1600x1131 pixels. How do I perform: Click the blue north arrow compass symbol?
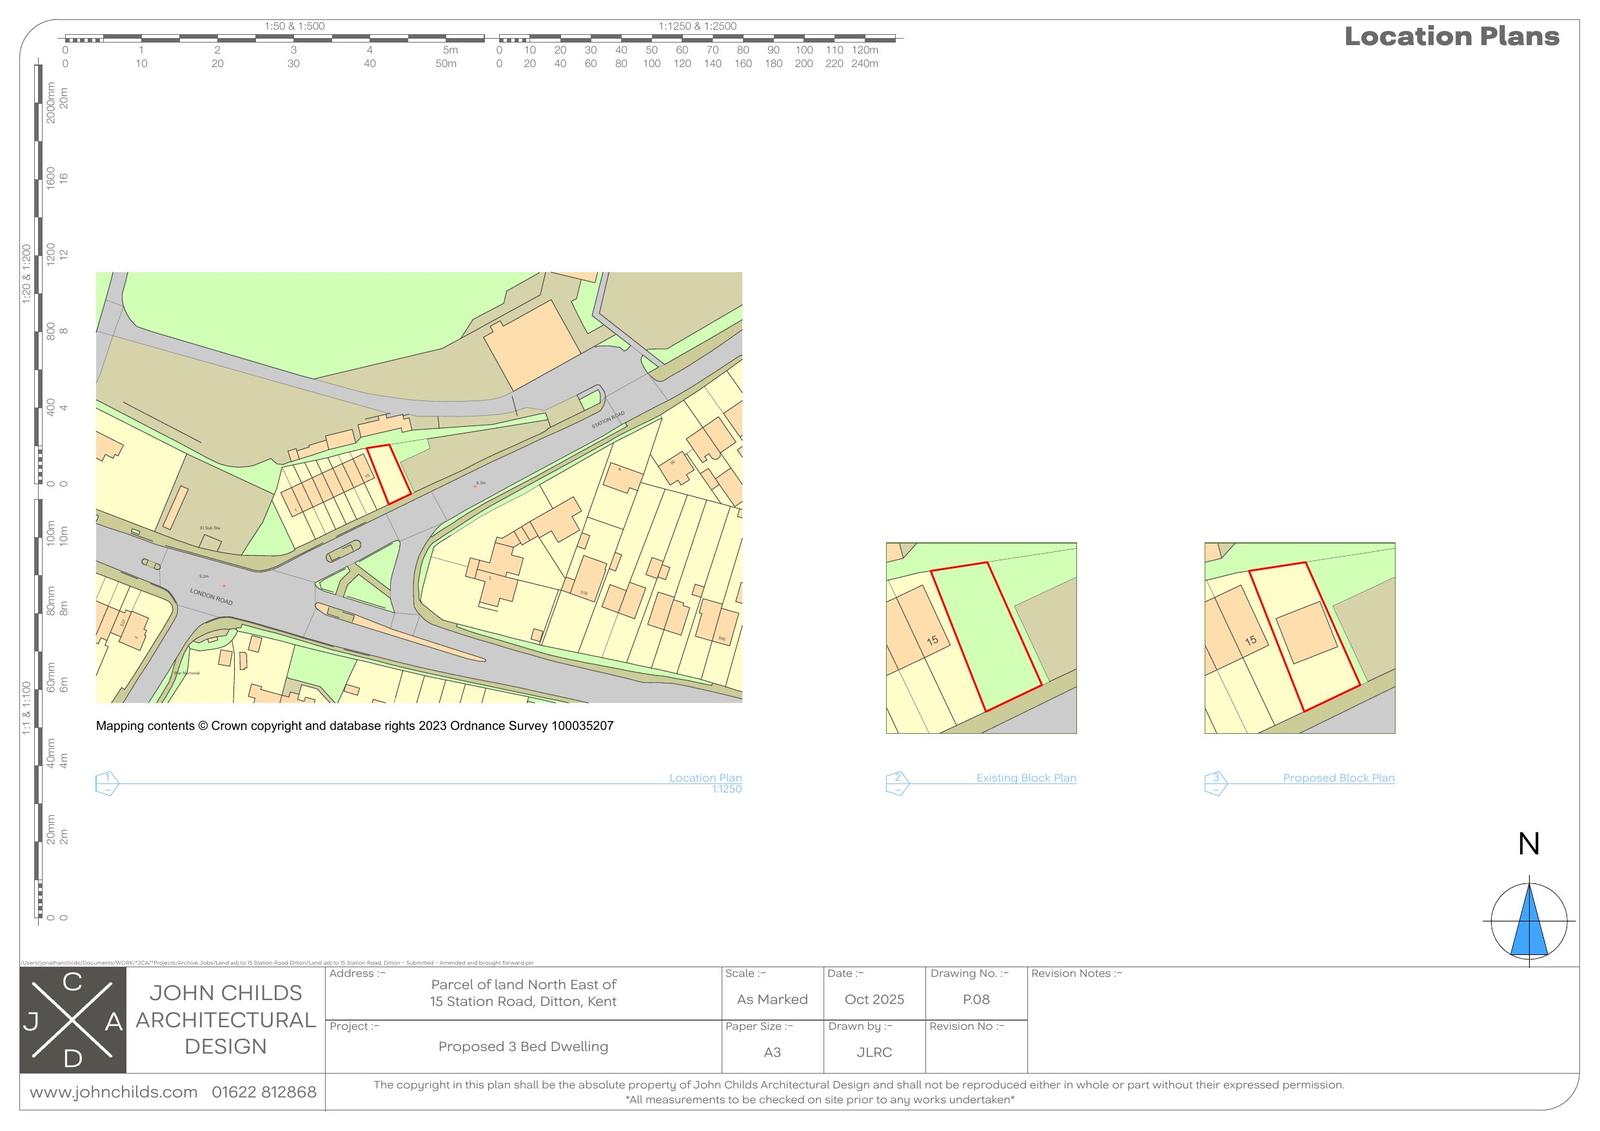tap(1528, 920)
